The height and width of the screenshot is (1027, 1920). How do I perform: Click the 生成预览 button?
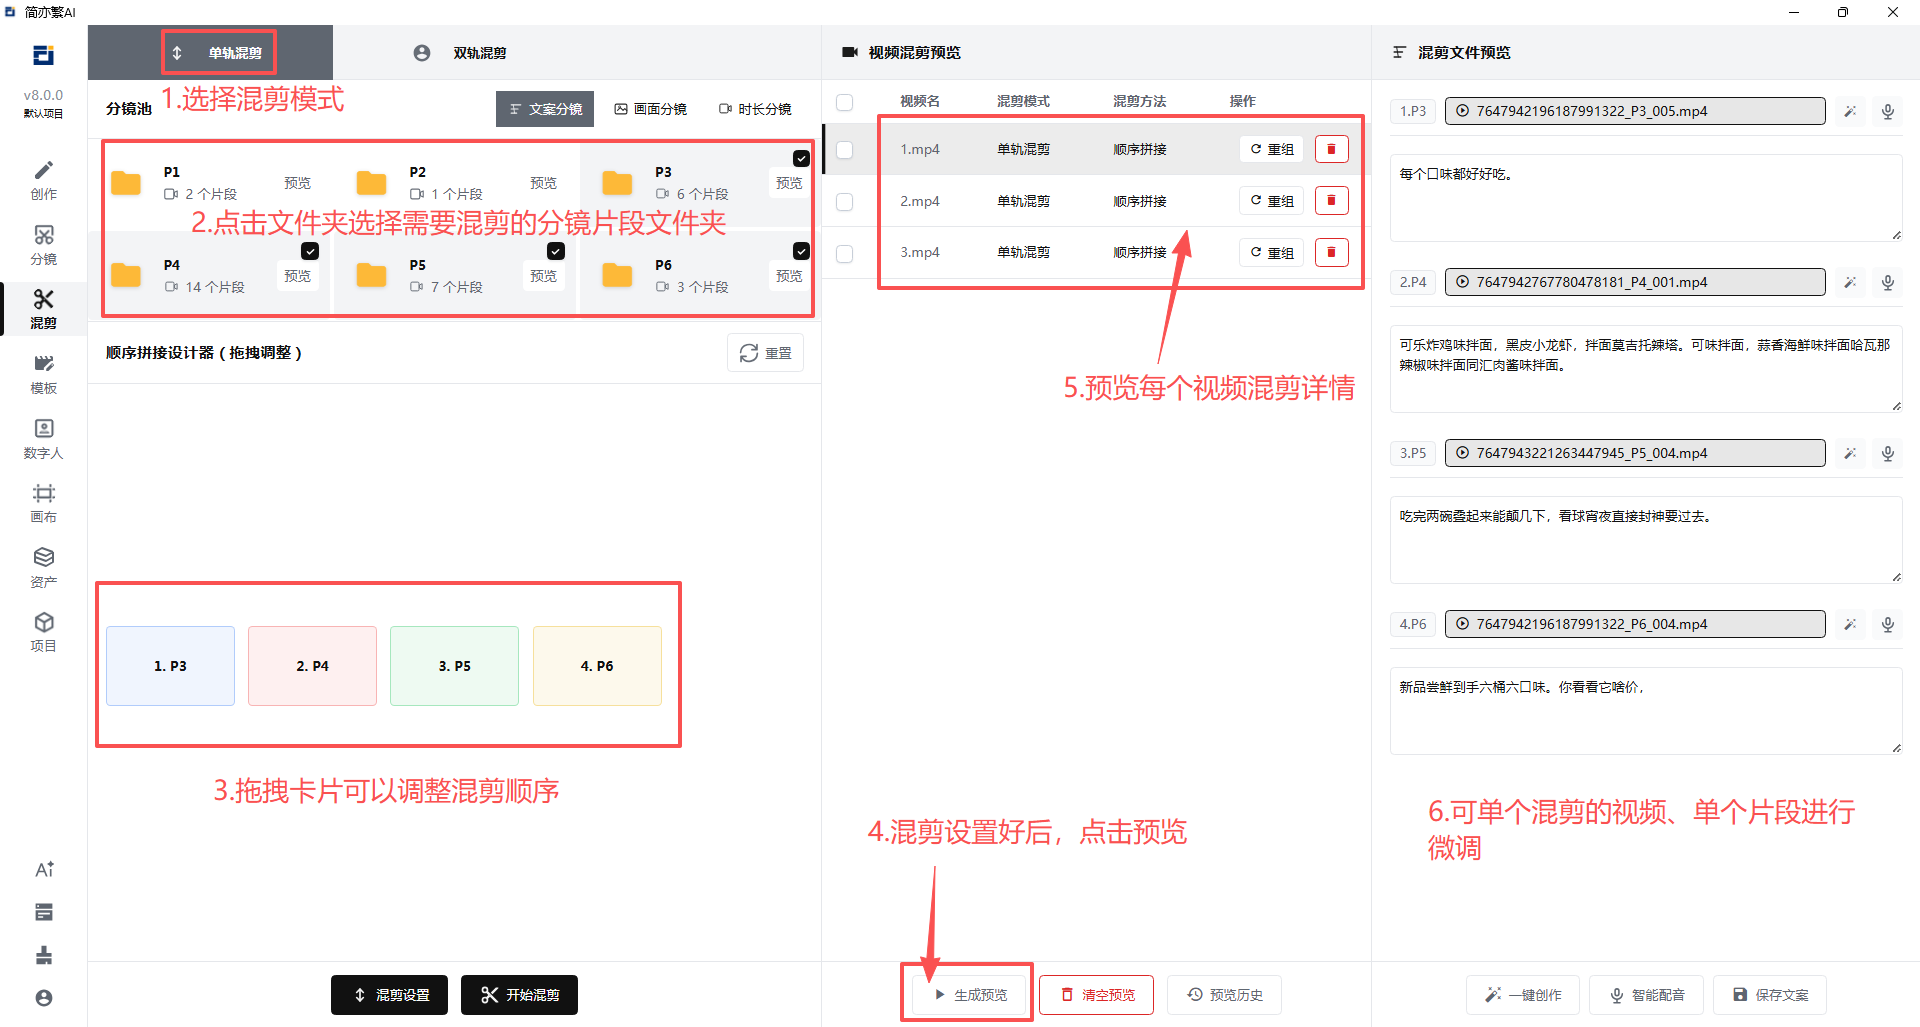coord(970,995)
